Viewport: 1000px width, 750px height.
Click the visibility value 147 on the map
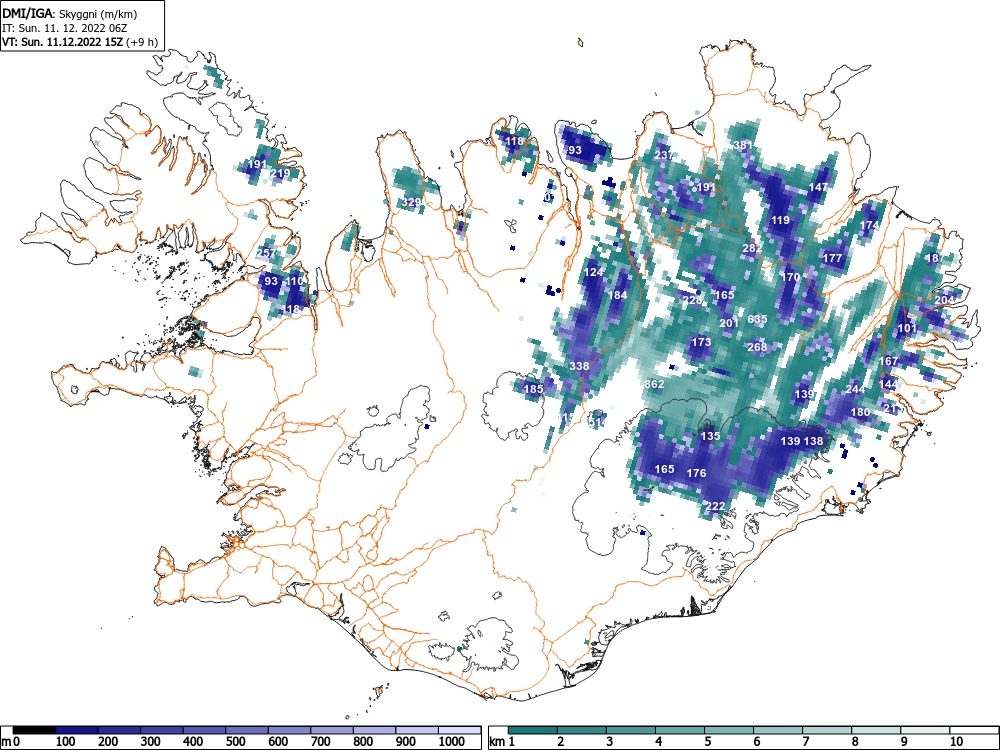coord(818,188)
